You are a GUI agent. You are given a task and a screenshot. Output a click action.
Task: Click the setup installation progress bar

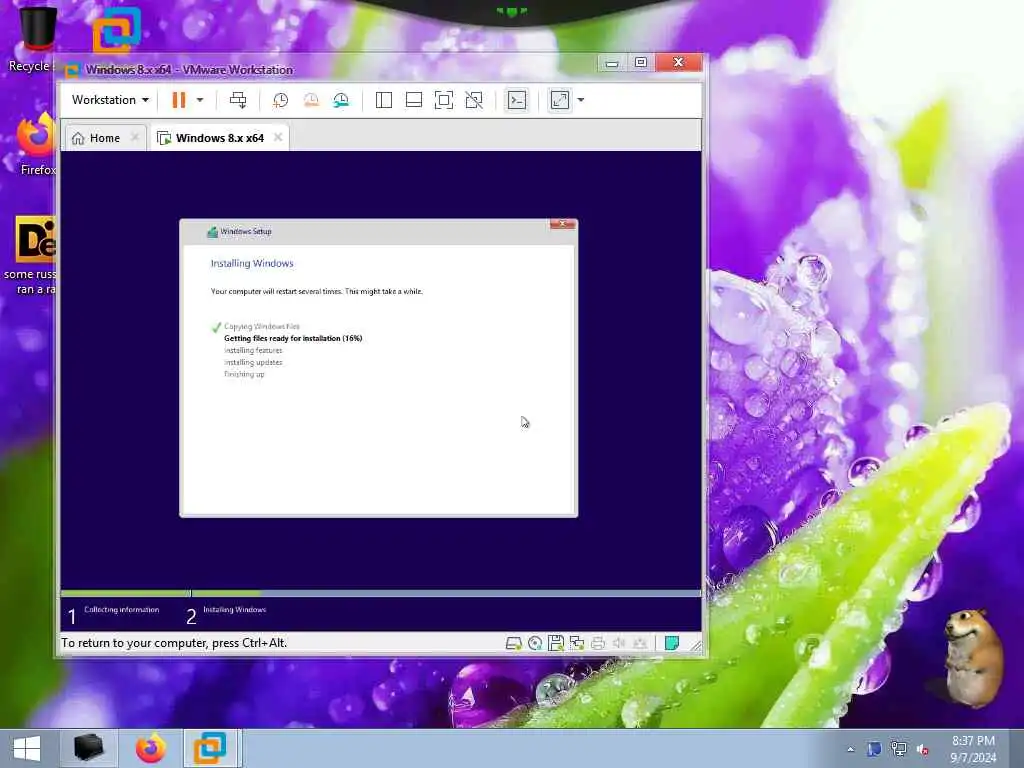click(x=381, y=594)
